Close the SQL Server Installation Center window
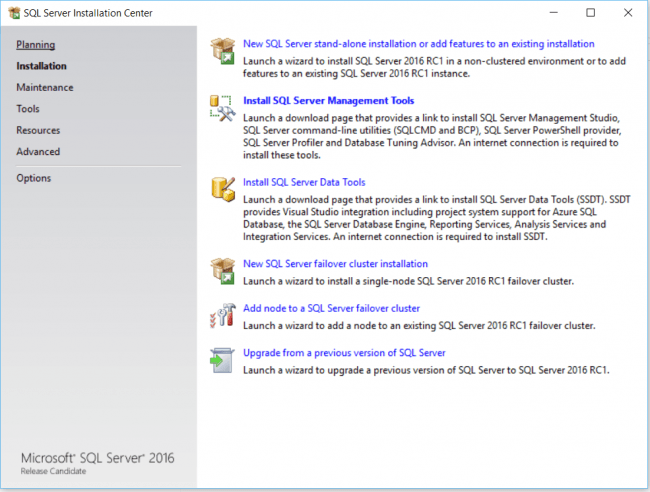The image size is (650, 492). tap(628, 13)
